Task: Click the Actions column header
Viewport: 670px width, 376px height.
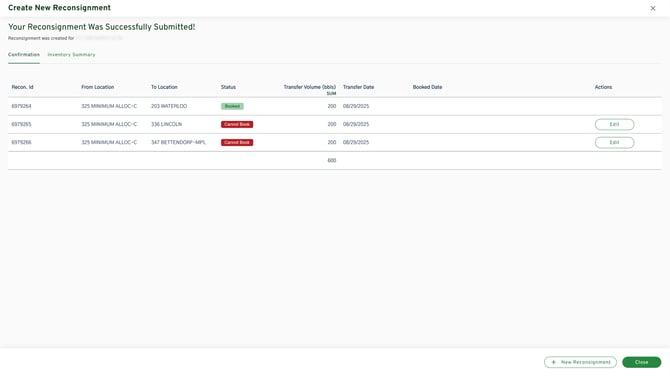Action: click(x=603, y=87)
